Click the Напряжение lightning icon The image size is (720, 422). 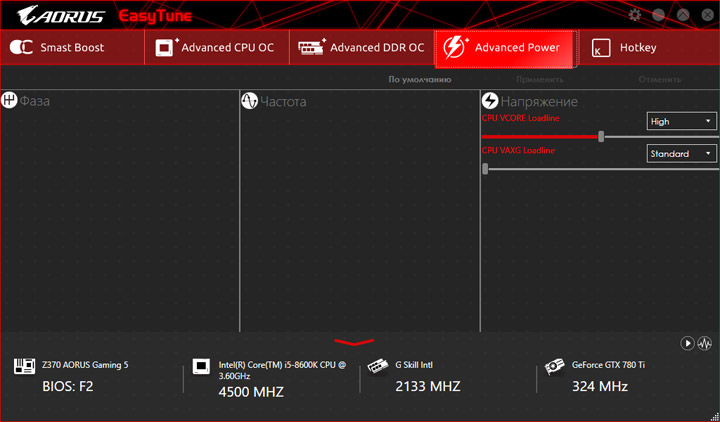coord(490,101)
